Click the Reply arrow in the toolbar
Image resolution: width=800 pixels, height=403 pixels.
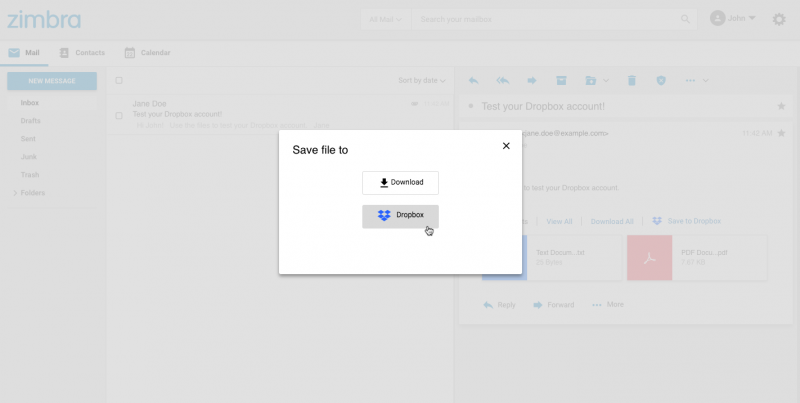point(473,81)
